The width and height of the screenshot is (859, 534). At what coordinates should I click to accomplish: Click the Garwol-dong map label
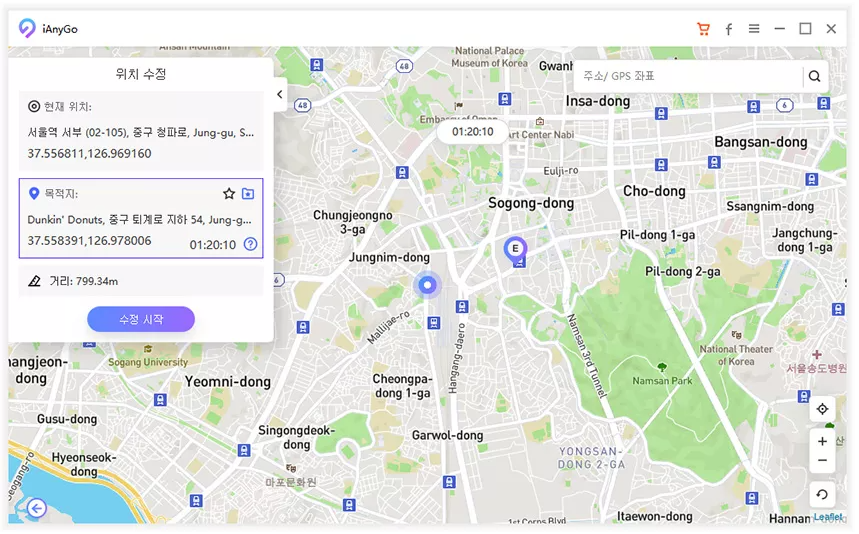(448, 435)
